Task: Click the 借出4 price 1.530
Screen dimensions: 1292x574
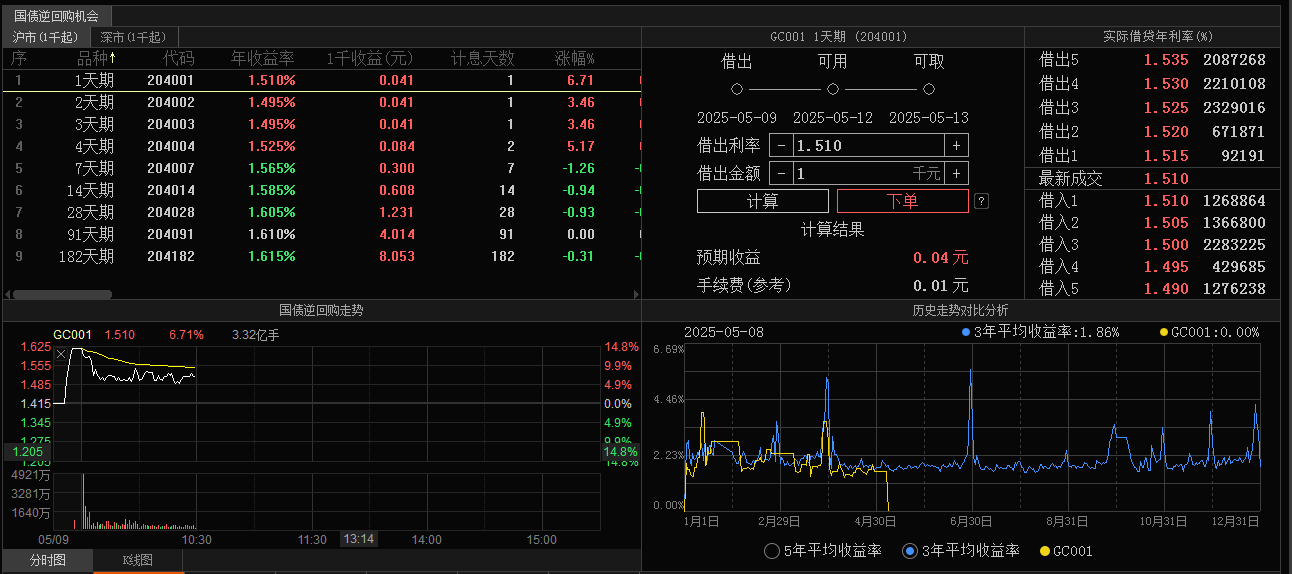Action: point(1166,84)
